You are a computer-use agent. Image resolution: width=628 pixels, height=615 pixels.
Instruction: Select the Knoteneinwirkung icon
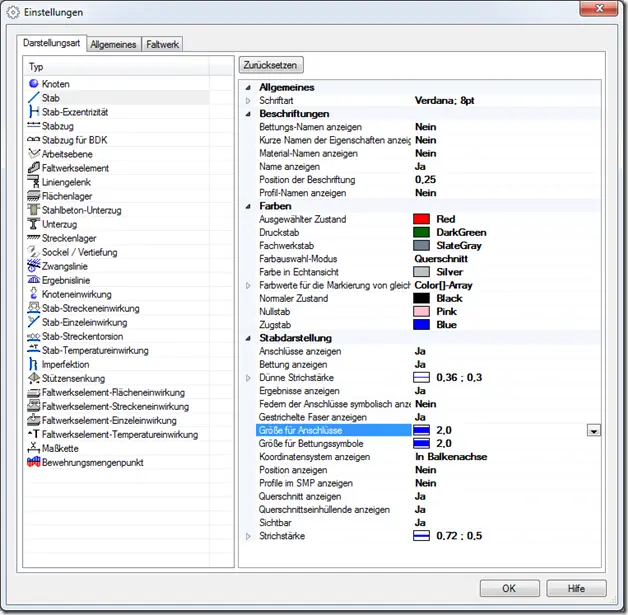click(x=34, y=293)
